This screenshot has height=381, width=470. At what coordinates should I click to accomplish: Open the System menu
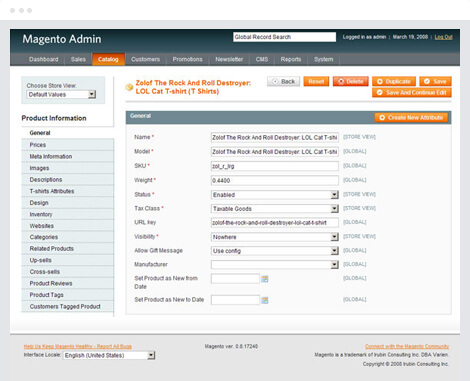pyautogui.click(x=323, y=59)
